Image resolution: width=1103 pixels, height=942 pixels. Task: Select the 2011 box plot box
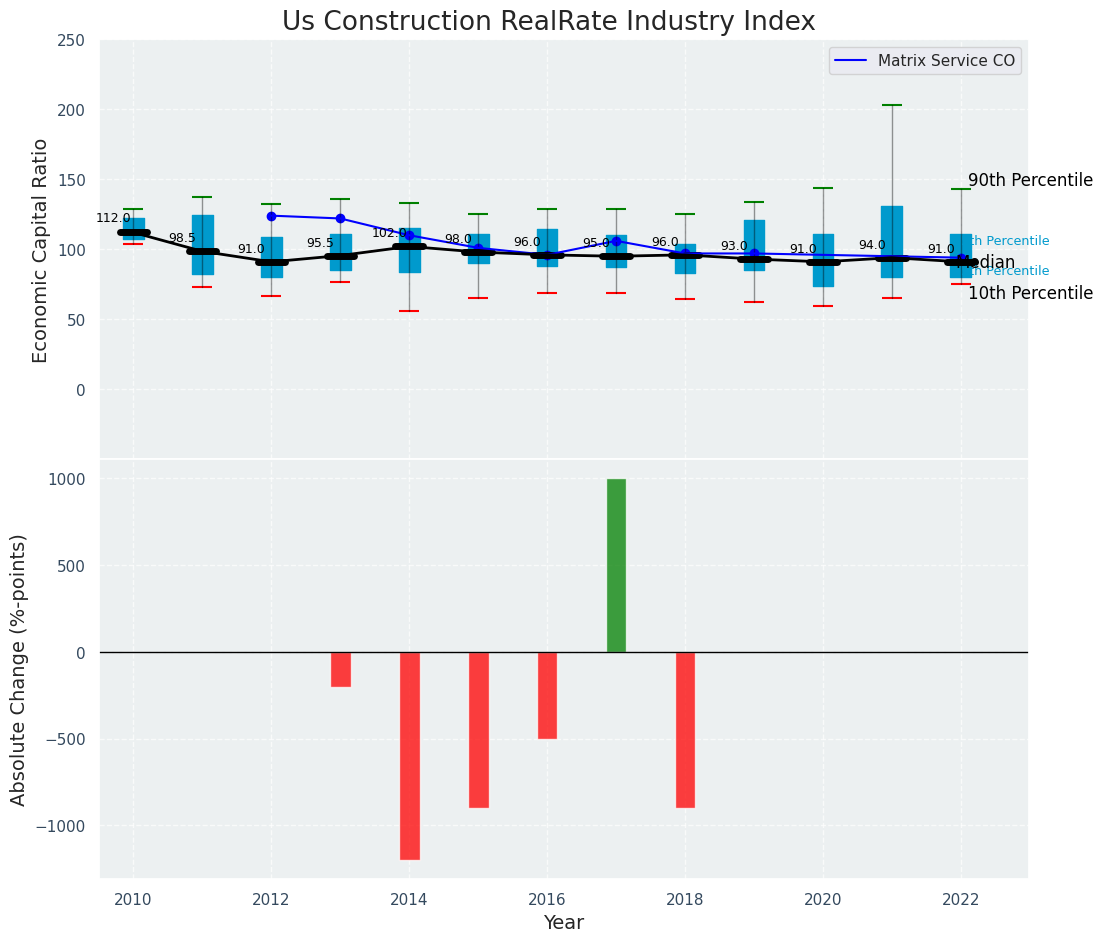click(x=202, y=244)
